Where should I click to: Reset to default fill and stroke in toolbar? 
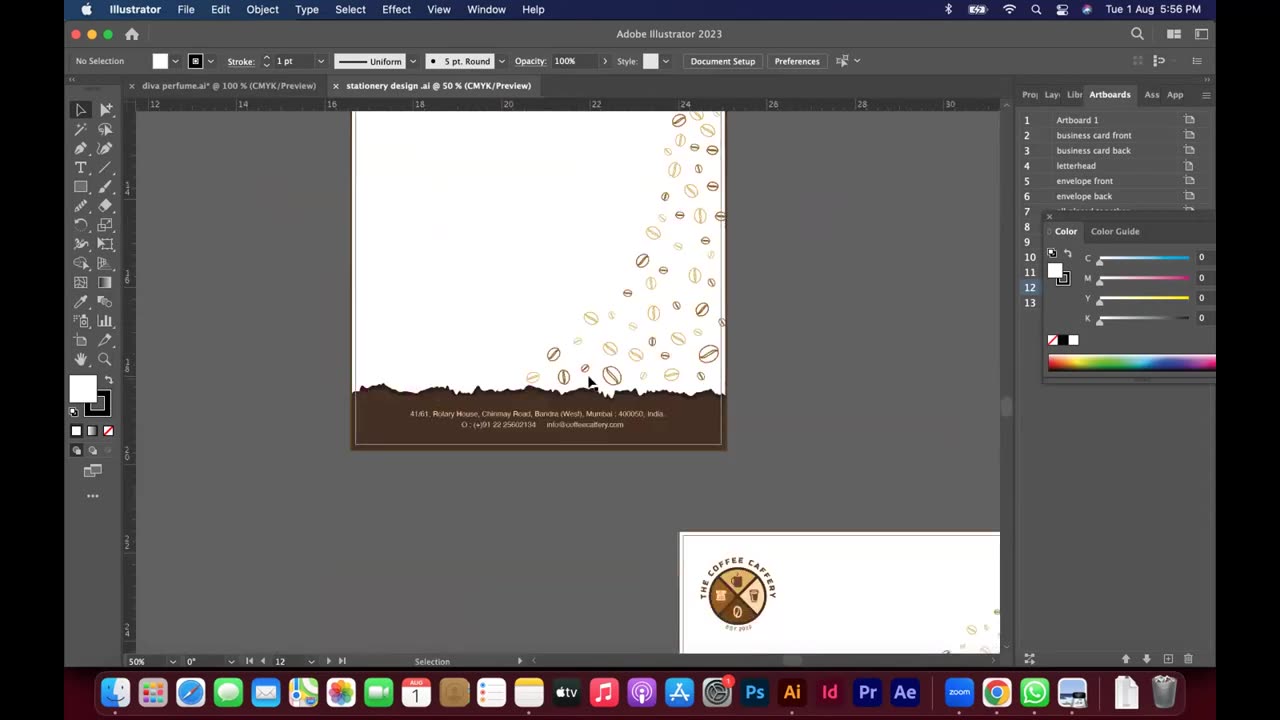73,412
